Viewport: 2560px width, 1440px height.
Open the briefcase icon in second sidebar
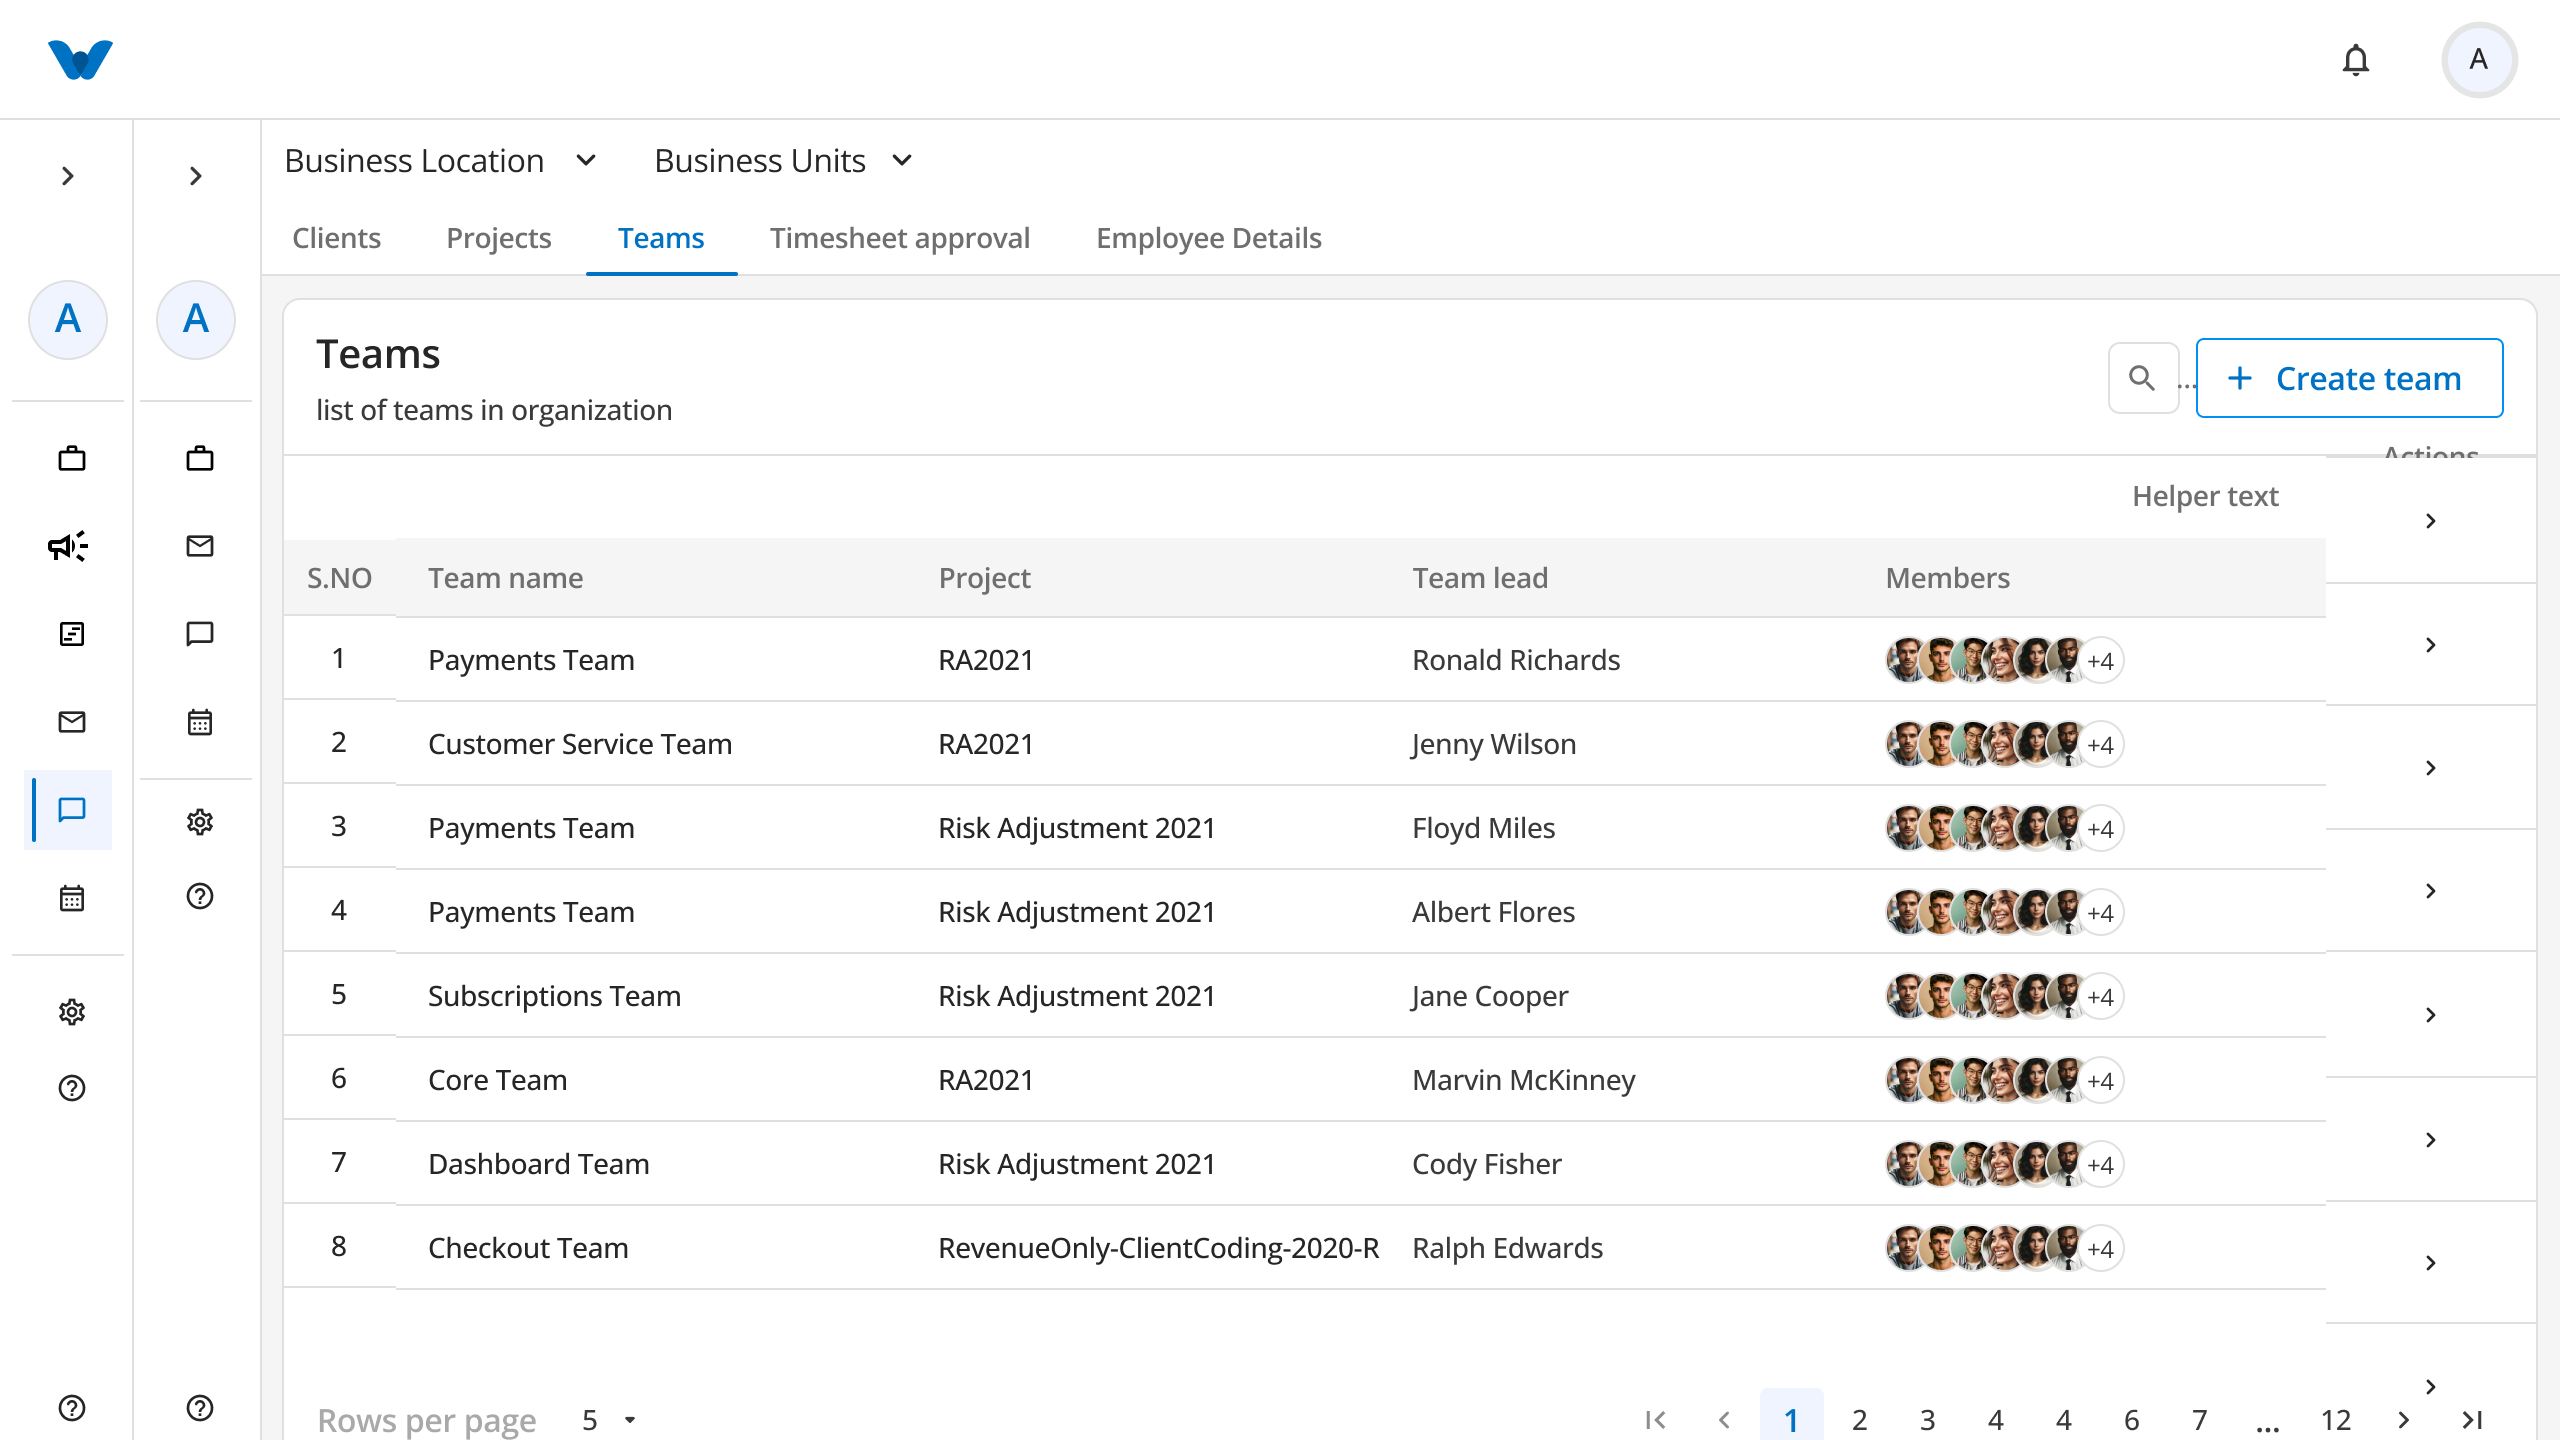pyautogui.click(x=200, y=459)
